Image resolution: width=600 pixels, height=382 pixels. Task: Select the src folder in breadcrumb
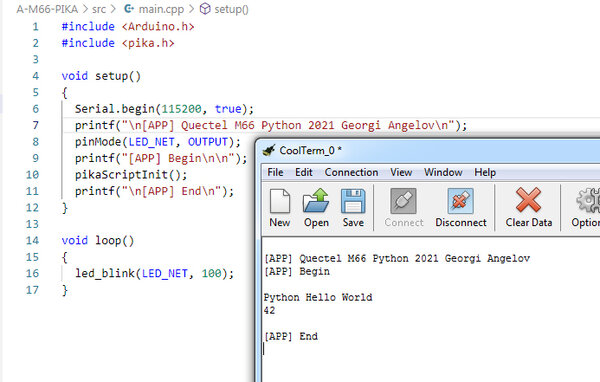[x=99, y=9]
